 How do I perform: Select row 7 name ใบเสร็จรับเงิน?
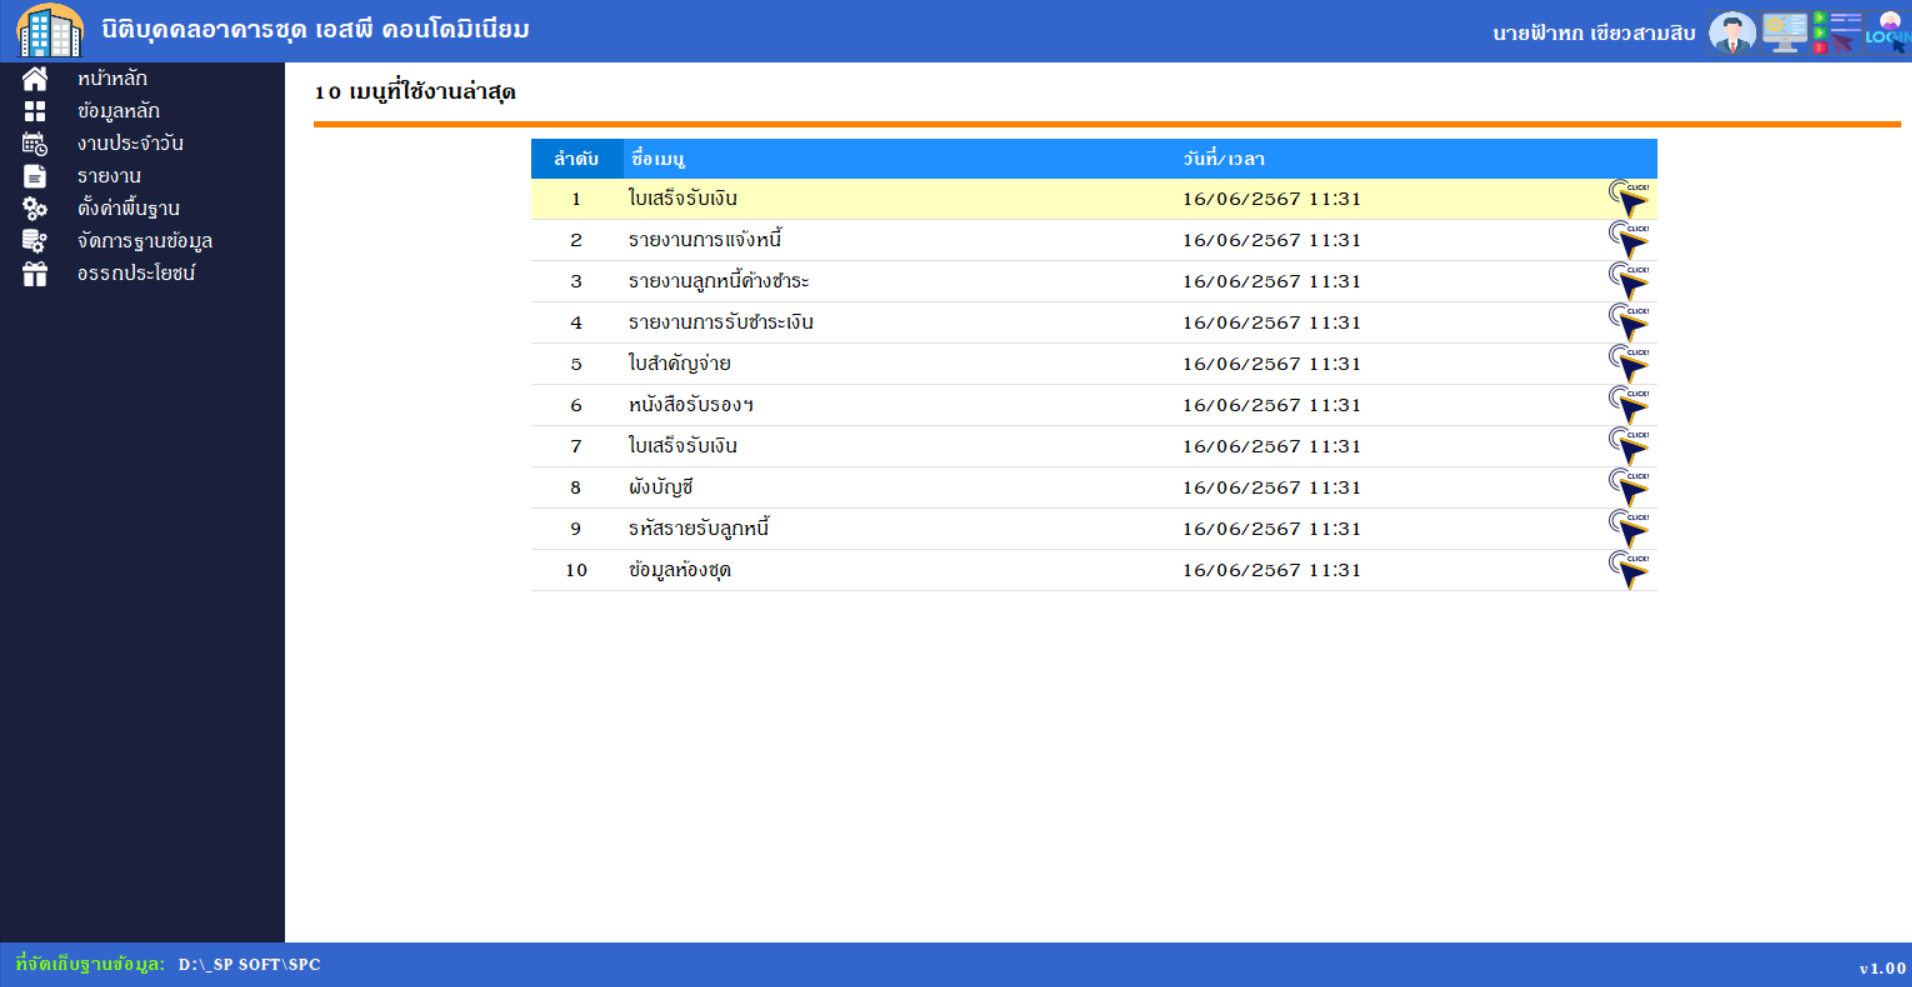pos(683,446)
